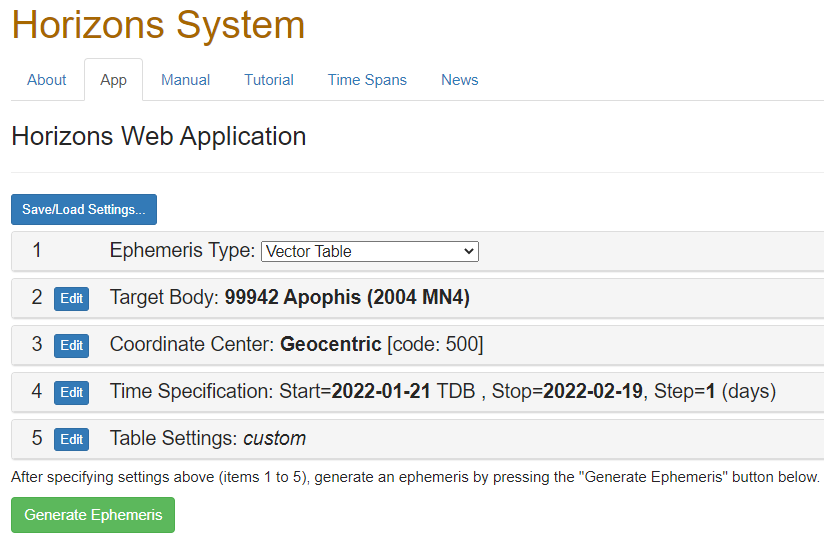Click the start date 2022-01-21
824x538 pixels.
(382, 392)
